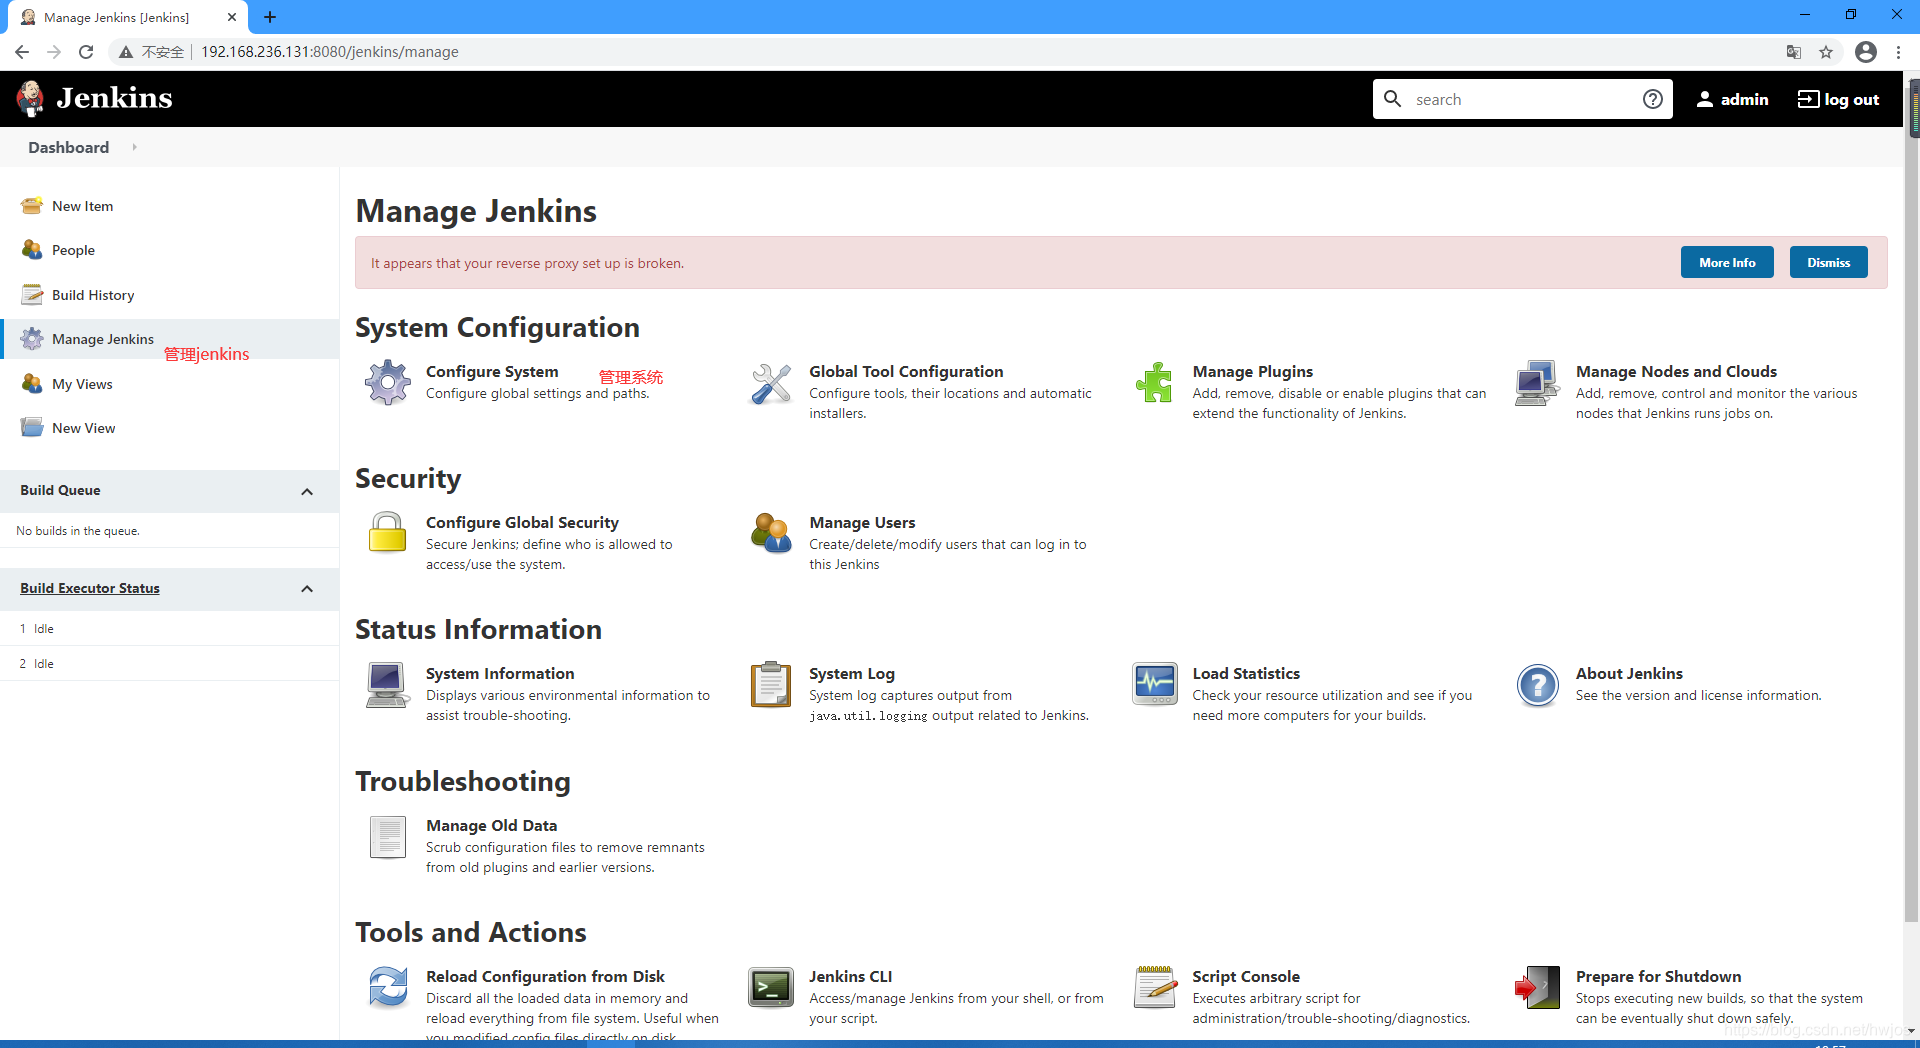Screen dimensions: 1920x1048
Task: Open the Jenkins CLI link
Action: (850, 976)
